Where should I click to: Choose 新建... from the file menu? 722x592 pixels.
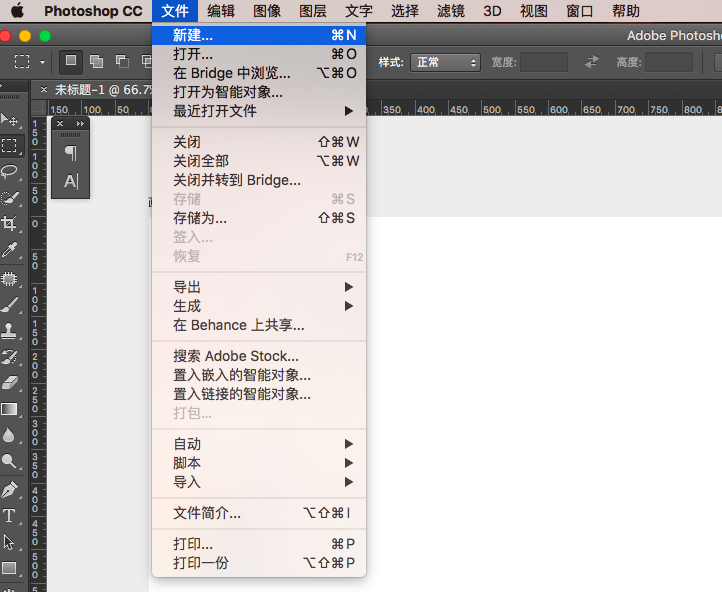[x=259, y=35]
